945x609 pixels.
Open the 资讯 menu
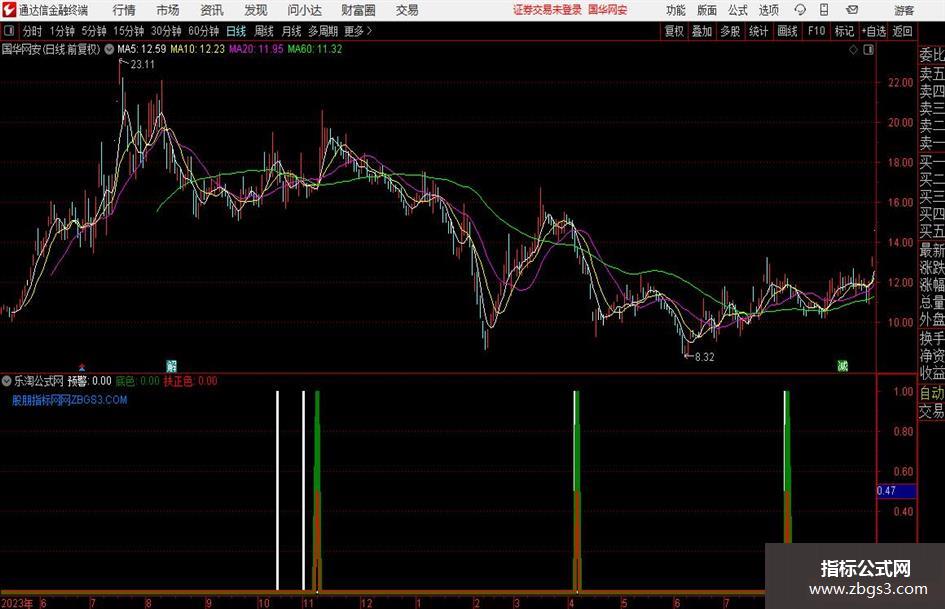(x=212, y=10)
